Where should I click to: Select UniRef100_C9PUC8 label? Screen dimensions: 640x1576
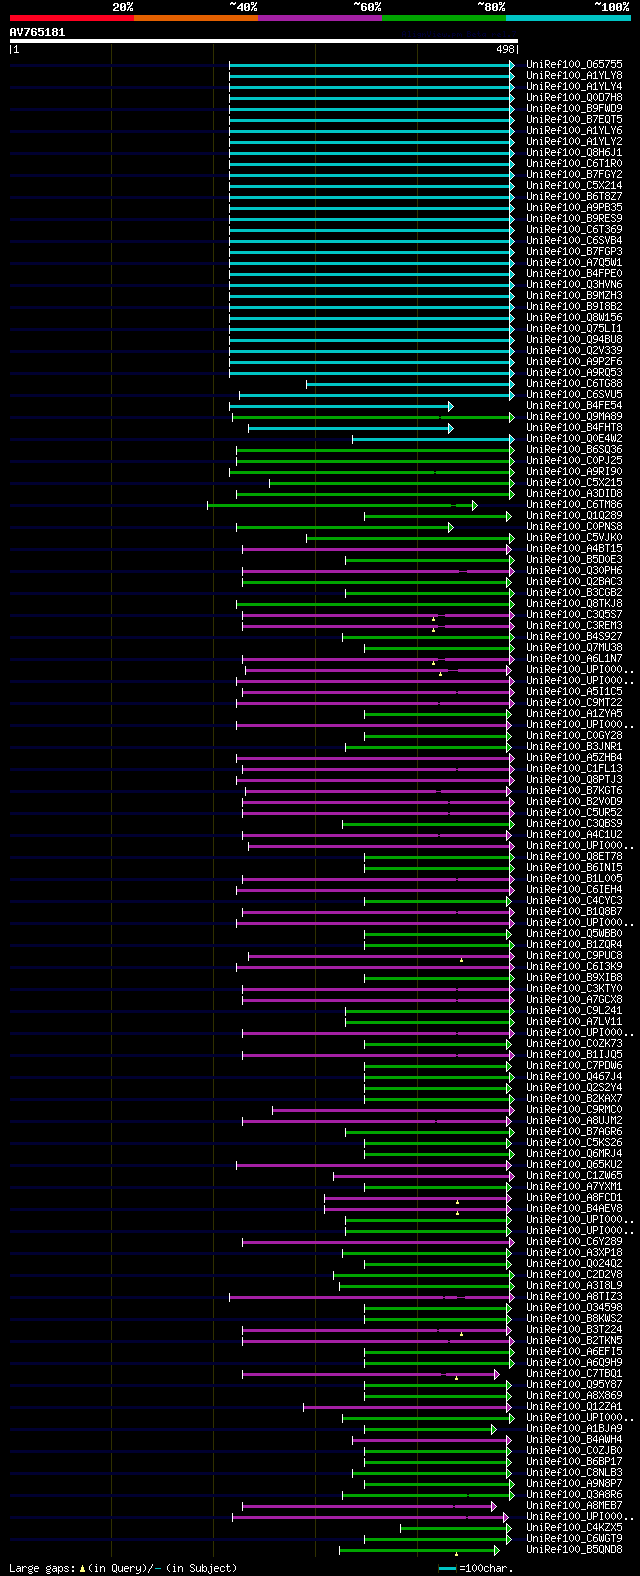tap(575, 956)
